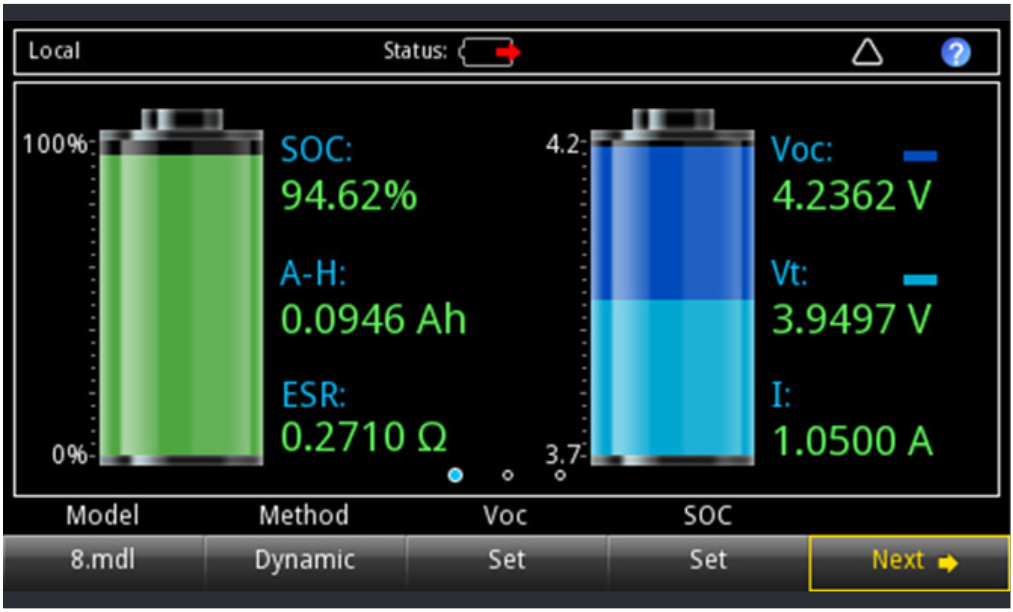This screenshot has height=612, width=1013.
Task: Click the SOC 94.62% readout value
Action: point(350,196)
